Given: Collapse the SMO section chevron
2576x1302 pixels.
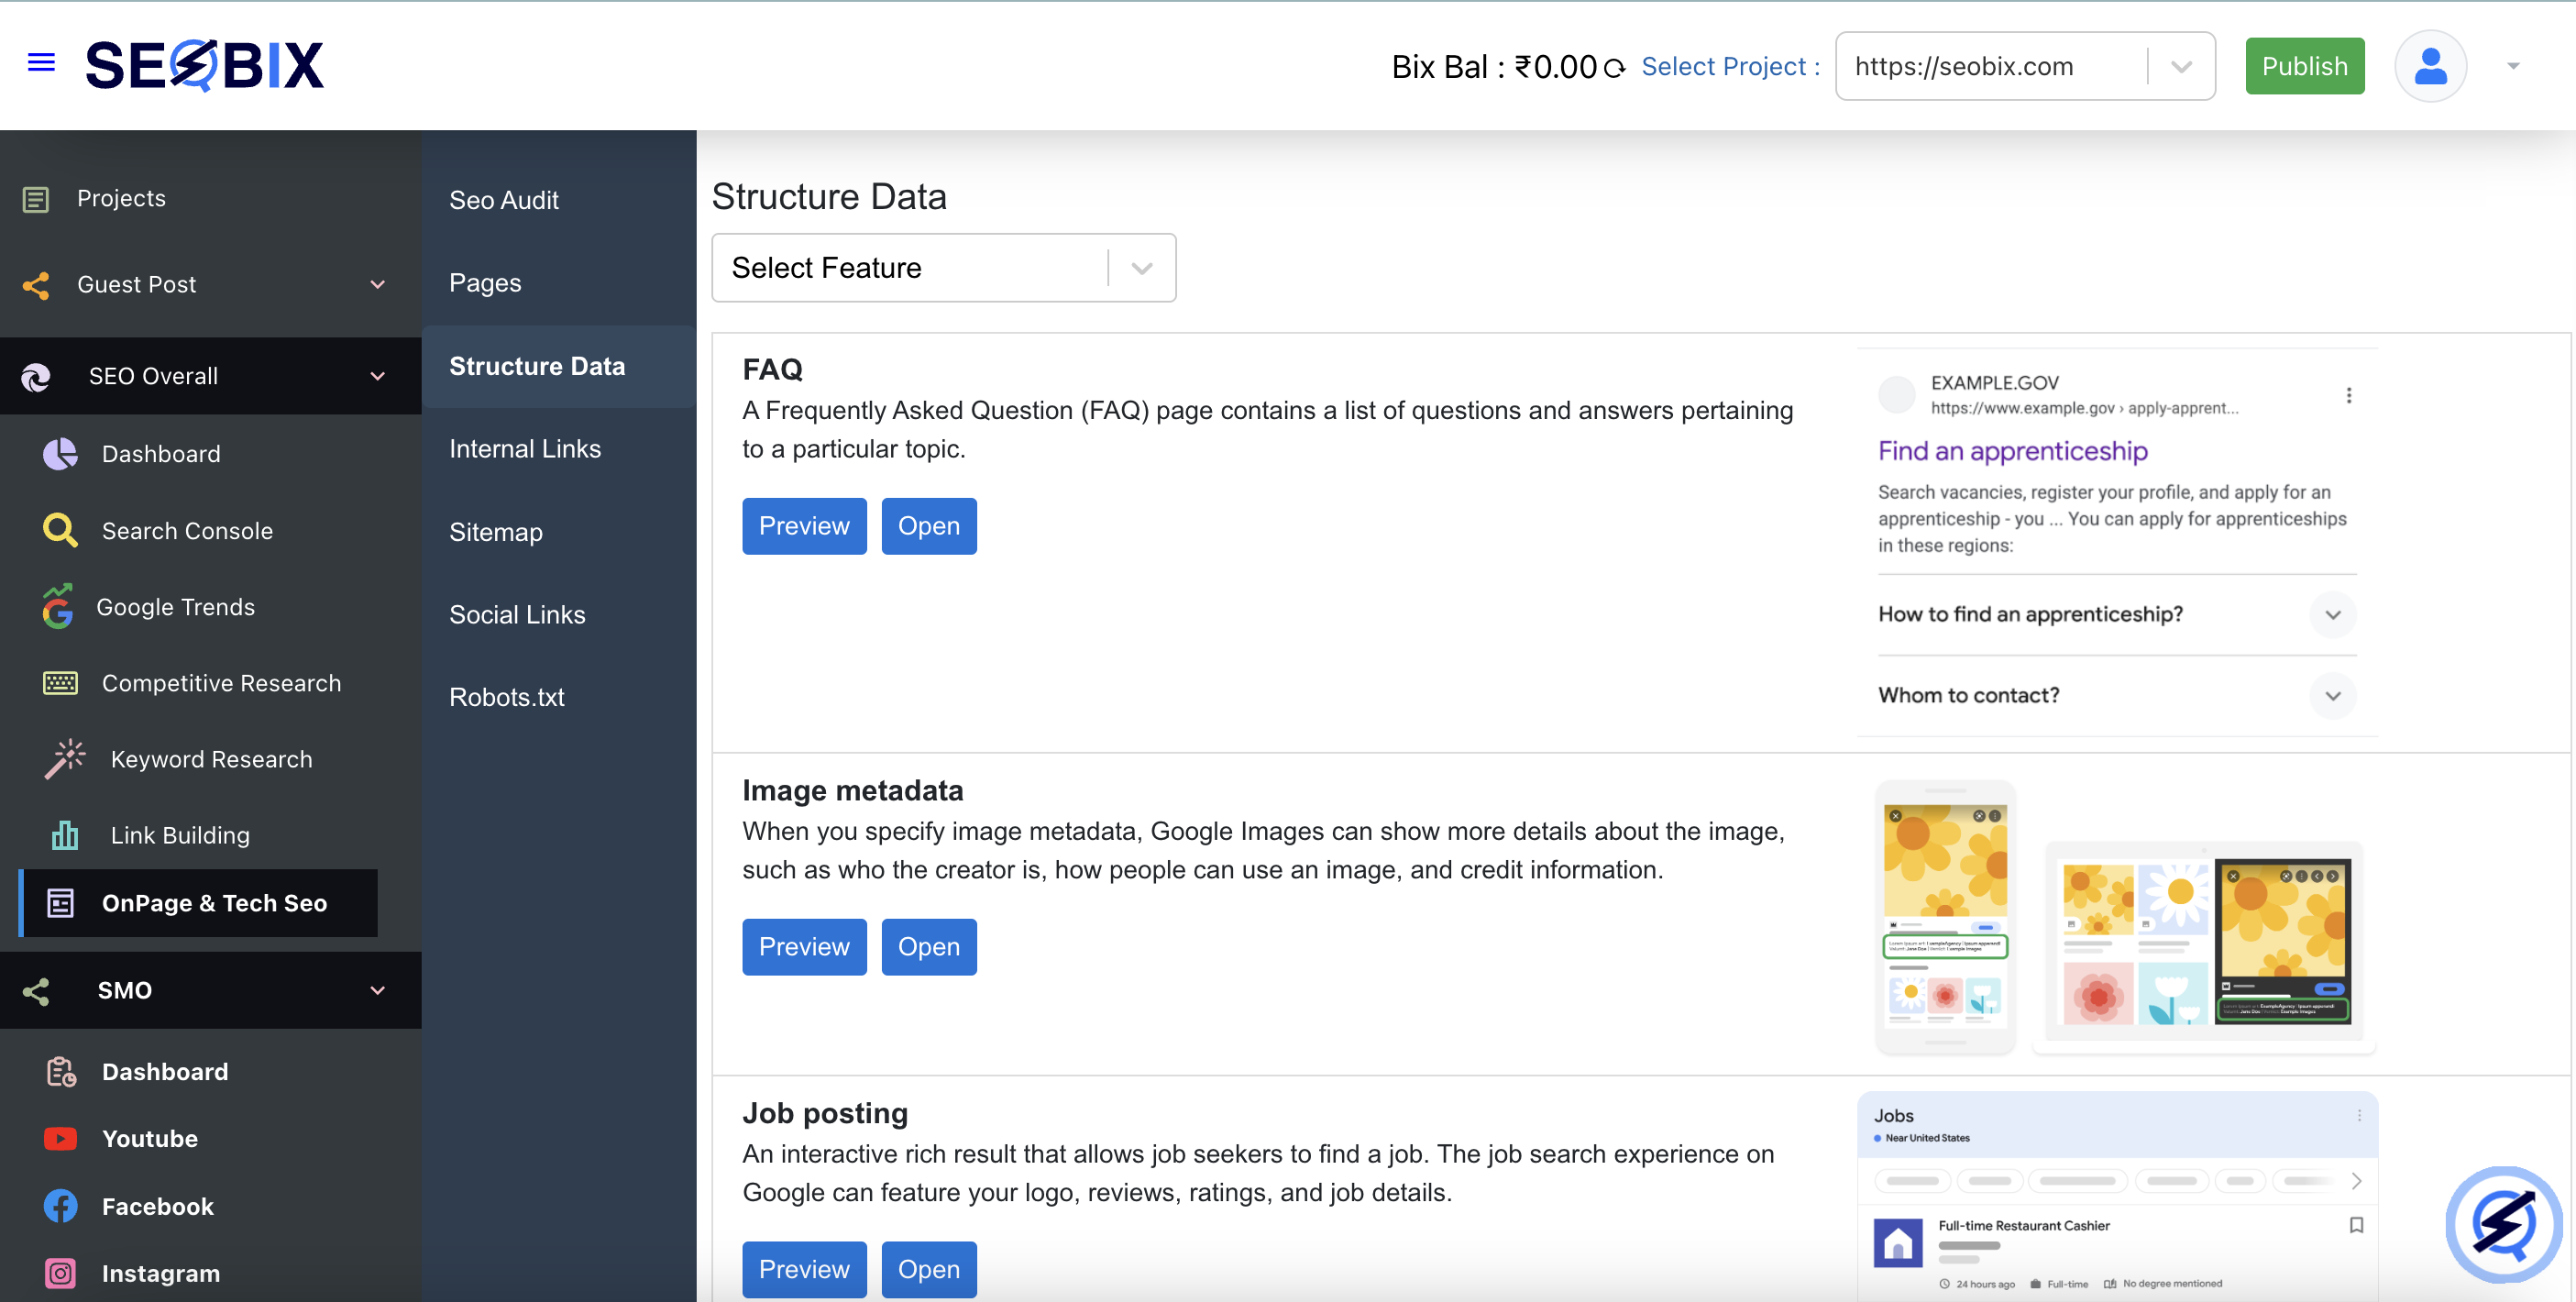Looking at the screenshot, I should click(x=378, y=991).
